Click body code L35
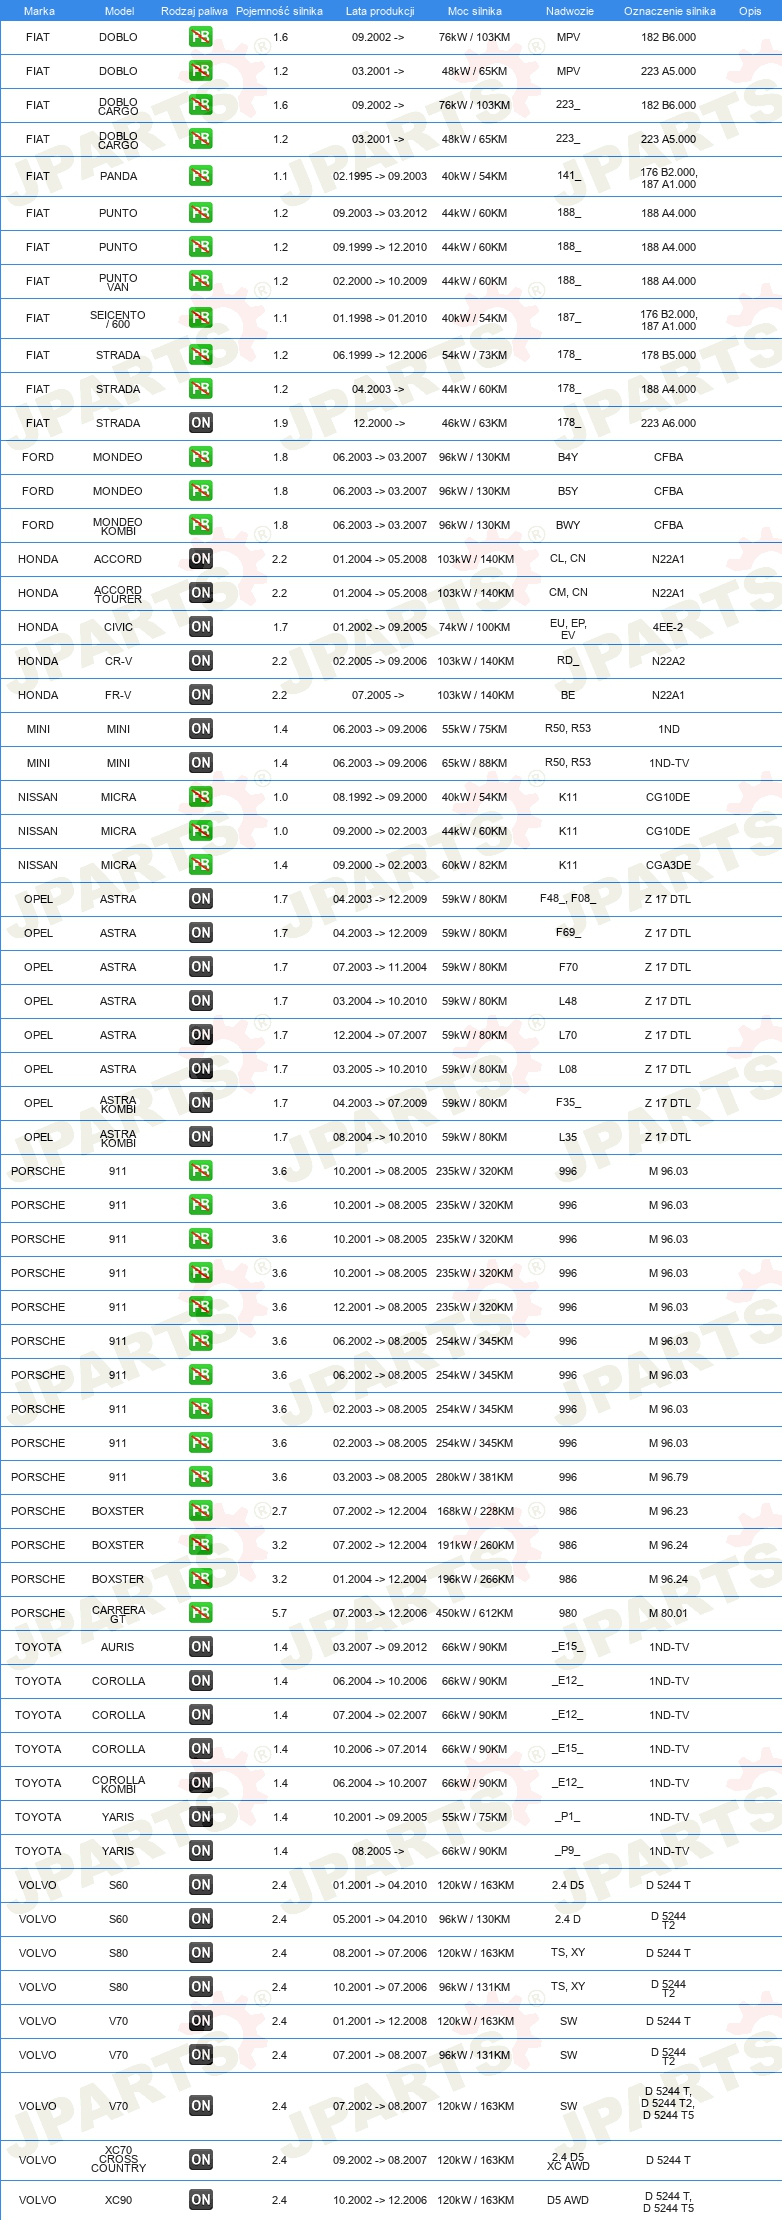Image resolution: width=782 pixels, height=2220 pixels. click(x=568, y=1137)
